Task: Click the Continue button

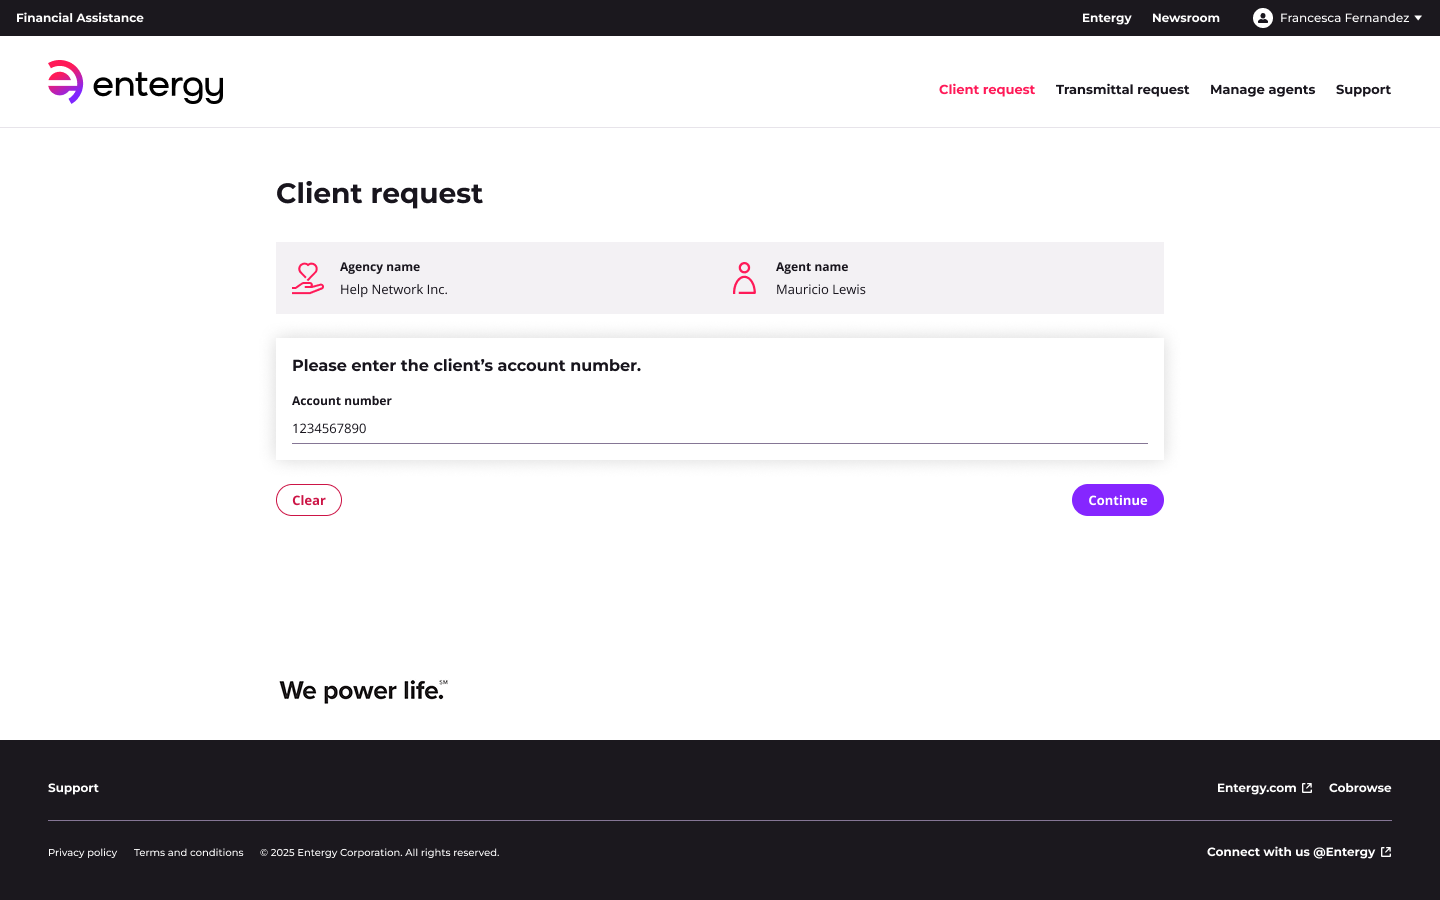Action: [1118, 500]
